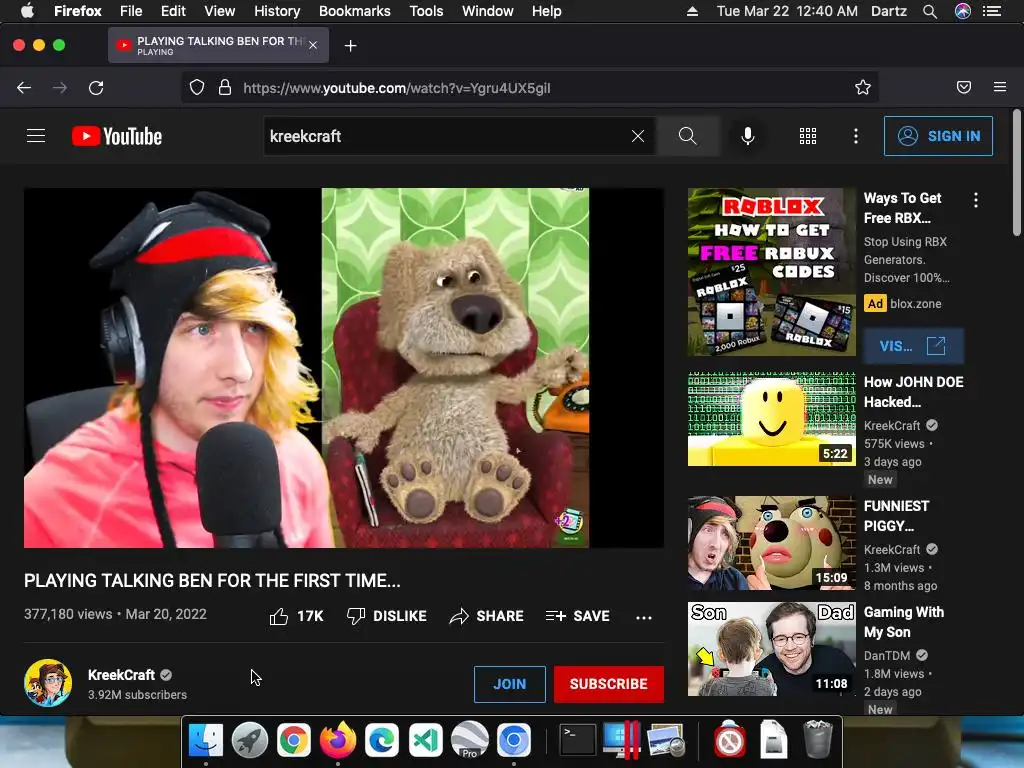This screenshot has height=768, width=1024.
Task: Click the Firefox URL address bar
Action: (529, 88)
